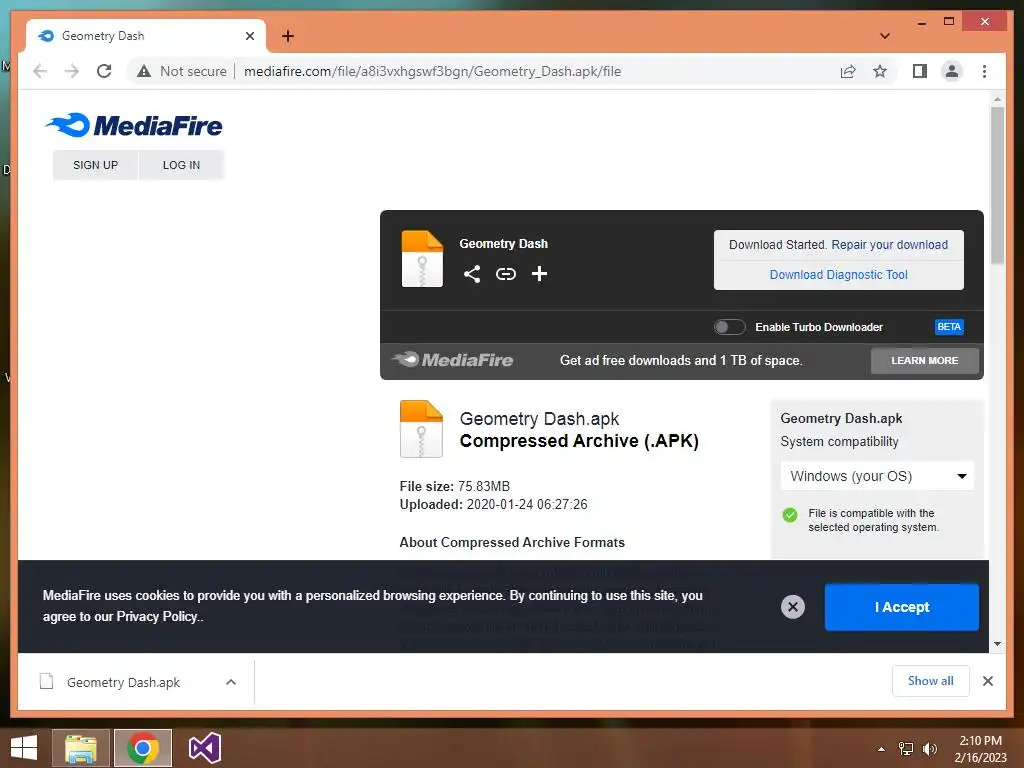1024x768 pixels.
Task: Click the Not secure warning icon
Action: coord(144,71)
